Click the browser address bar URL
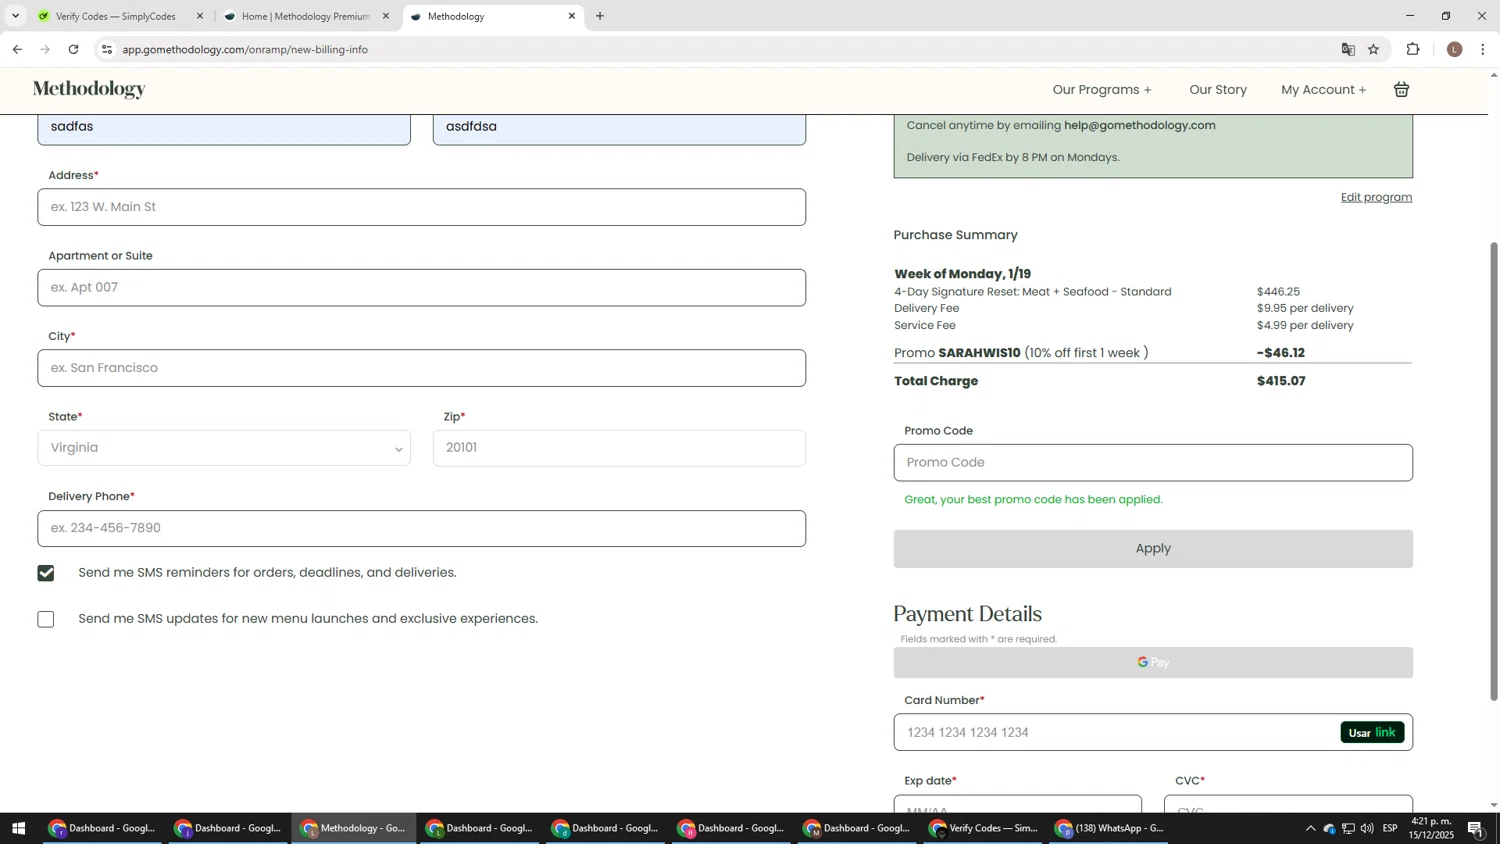Image resolution: width=1500 pixels, height=844 pixels. [x=245, y=49]
